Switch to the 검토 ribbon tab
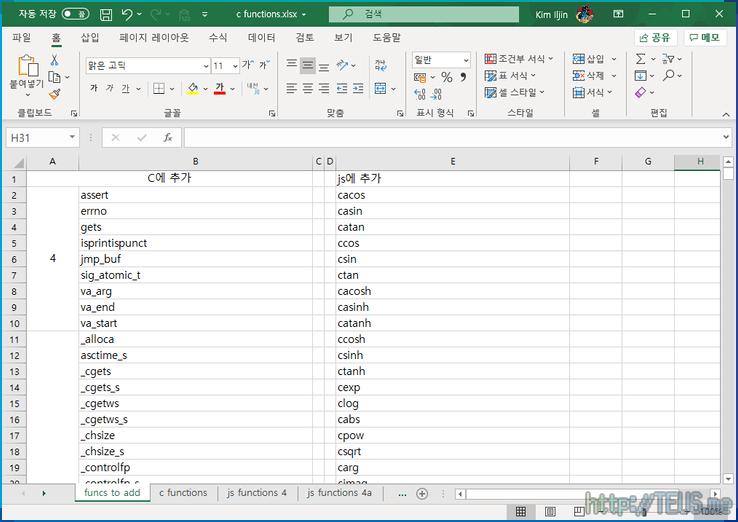The width and height of the screenshot is (738, 522). (x=305, y=38)
